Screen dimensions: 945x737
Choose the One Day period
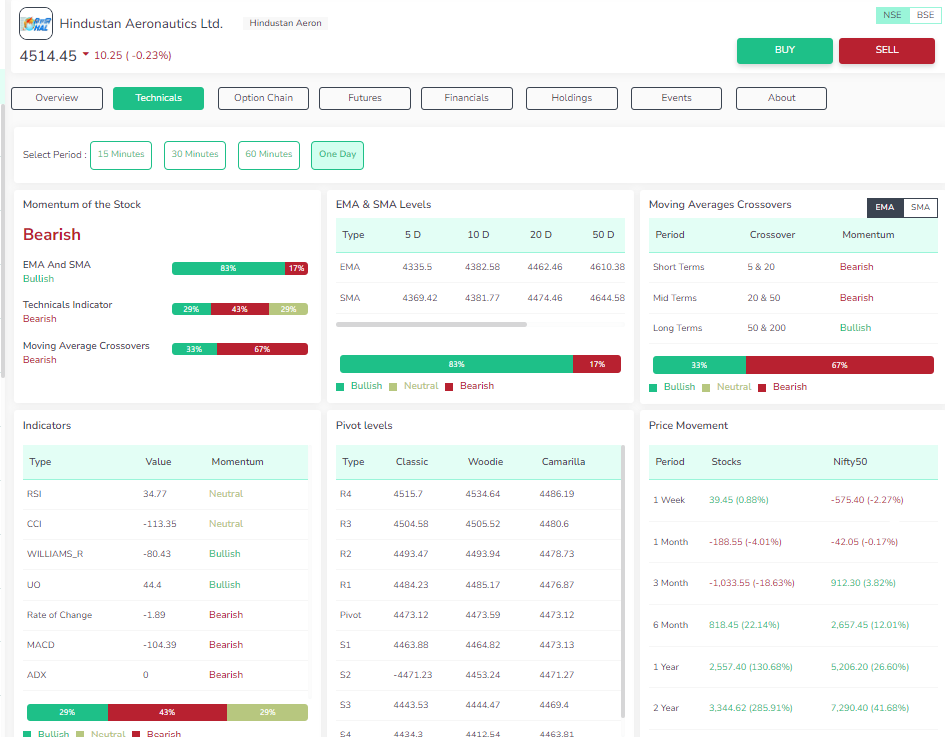tap(337, 155)
